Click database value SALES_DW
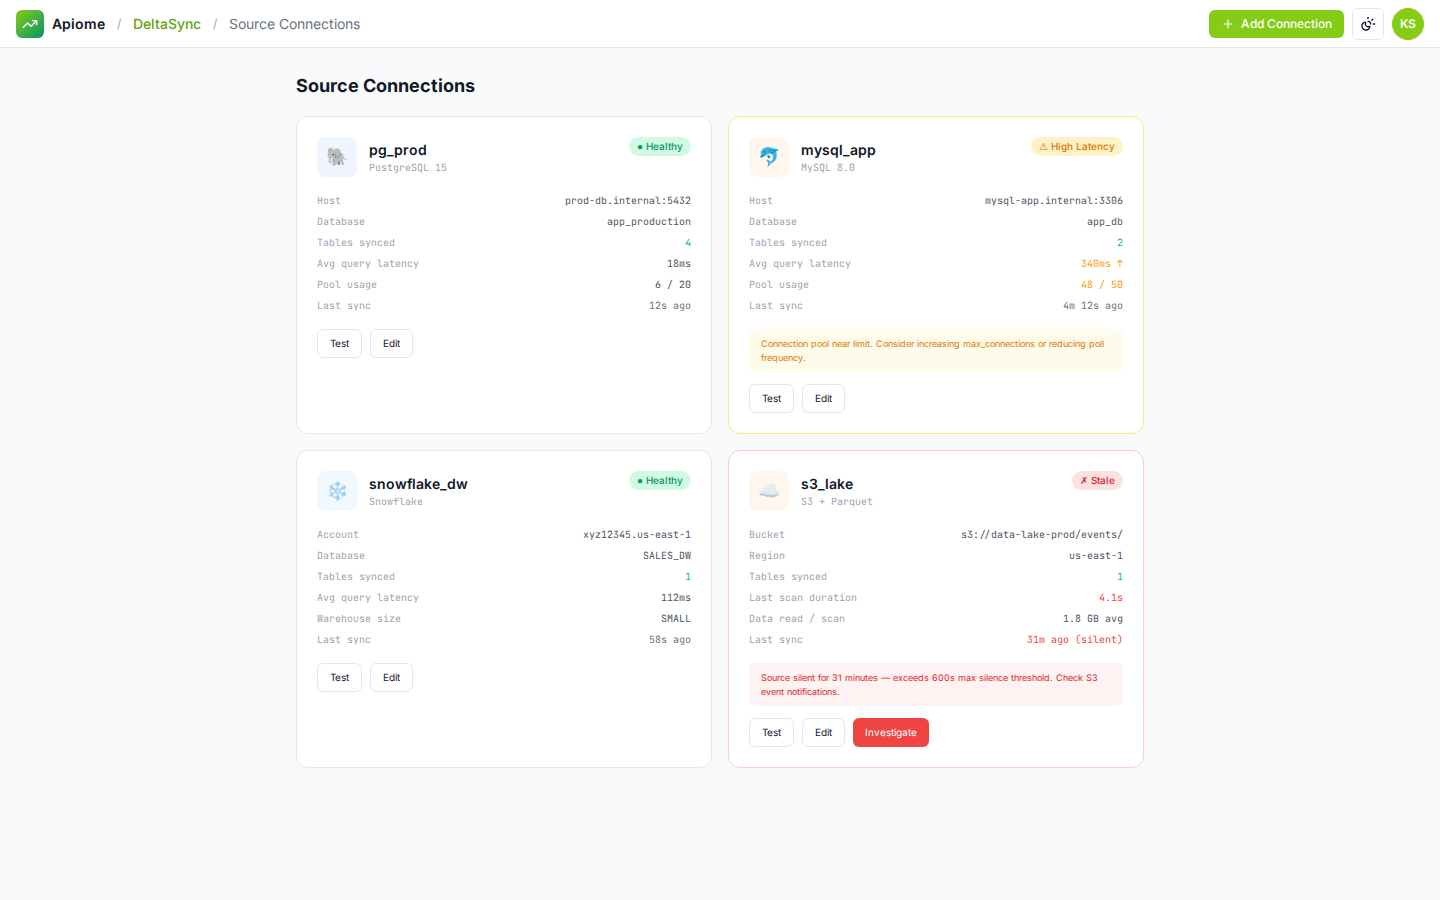1440x900 pixels. pyautogui.click(x=667, y=556)
